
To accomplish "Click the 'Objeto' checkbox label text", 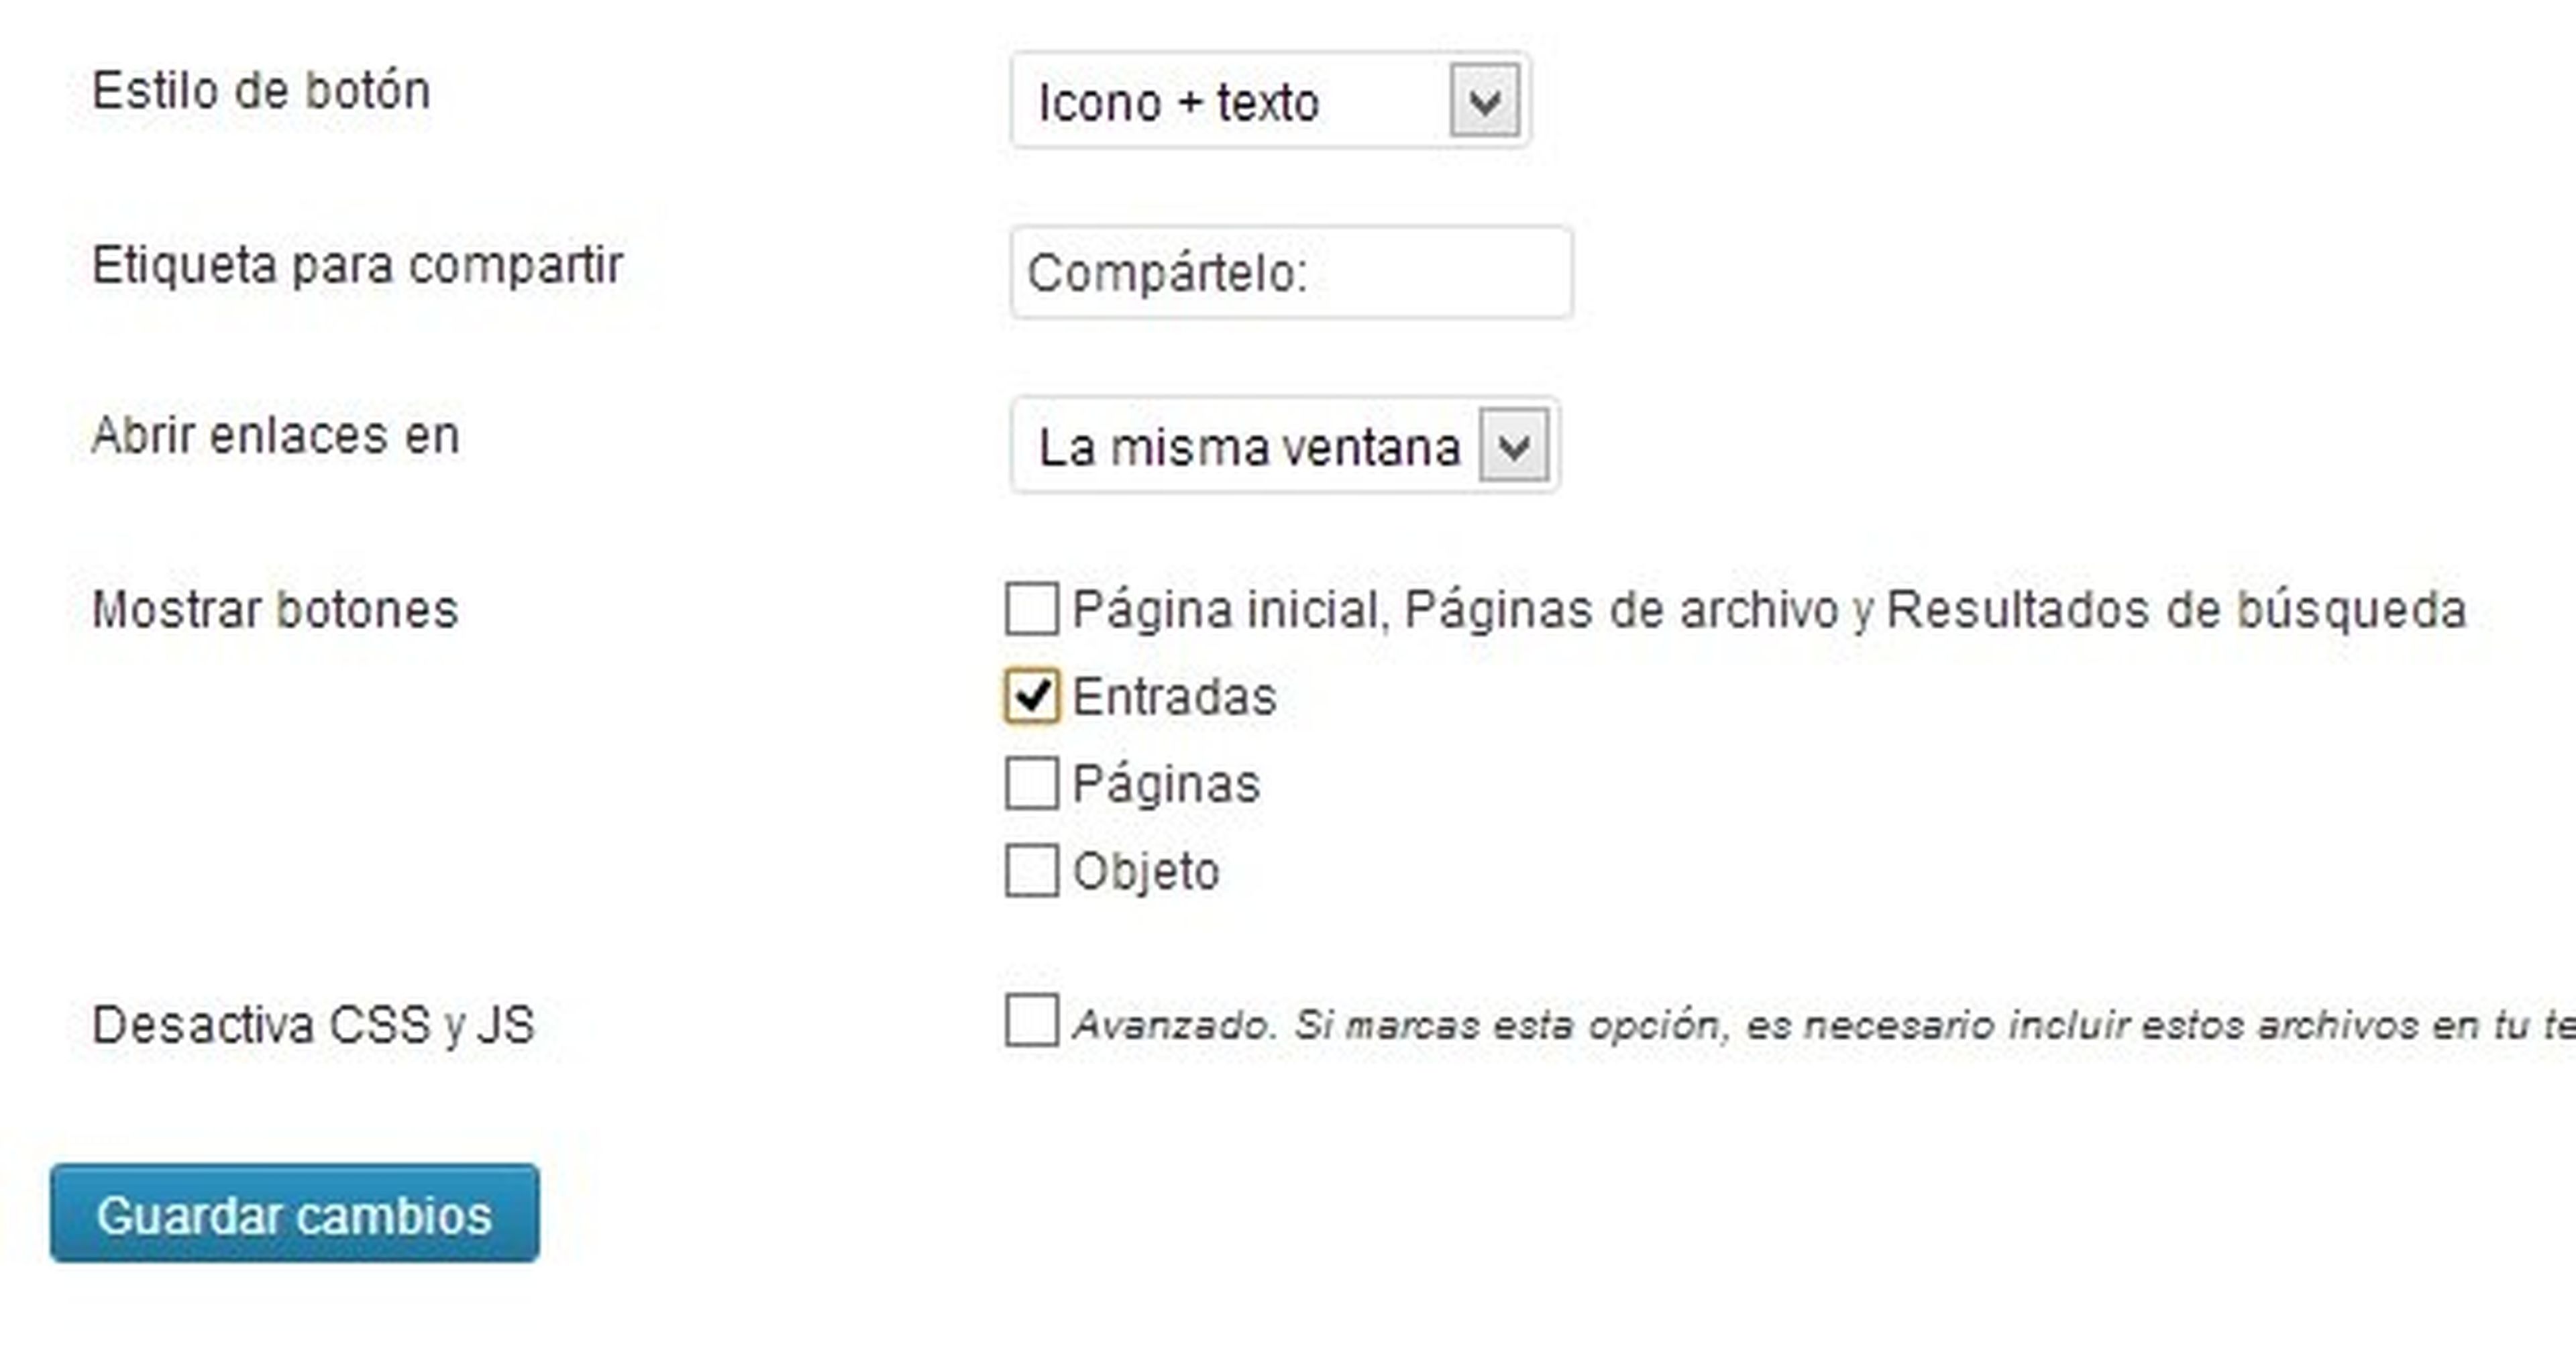I will [1146, 871].
